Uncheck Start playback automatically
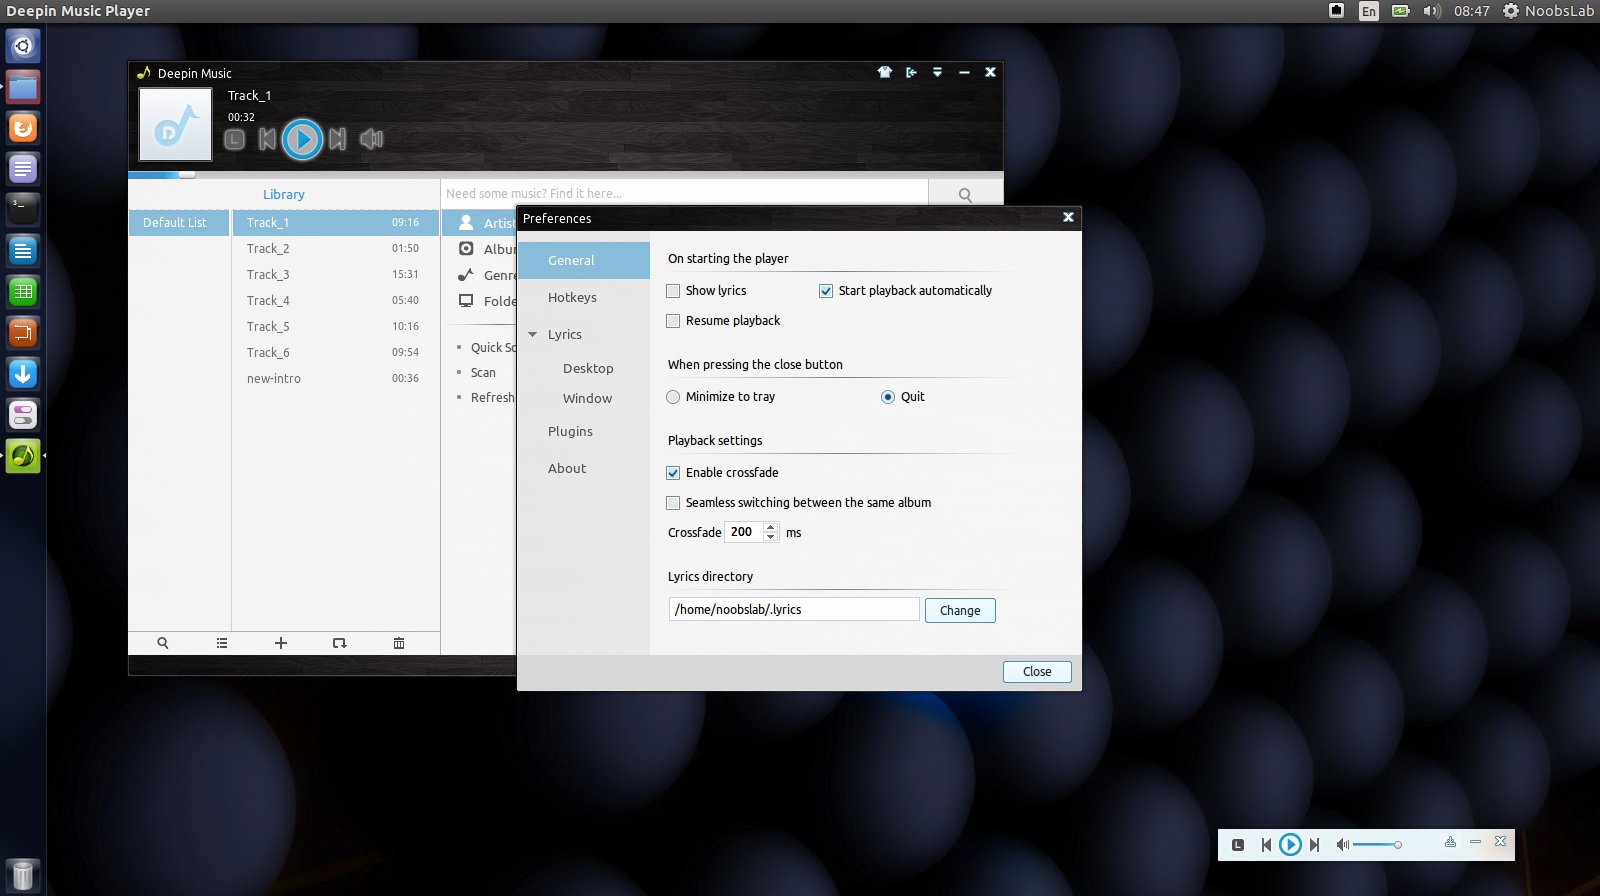The image size is (1600, 896). pos(826,291)
